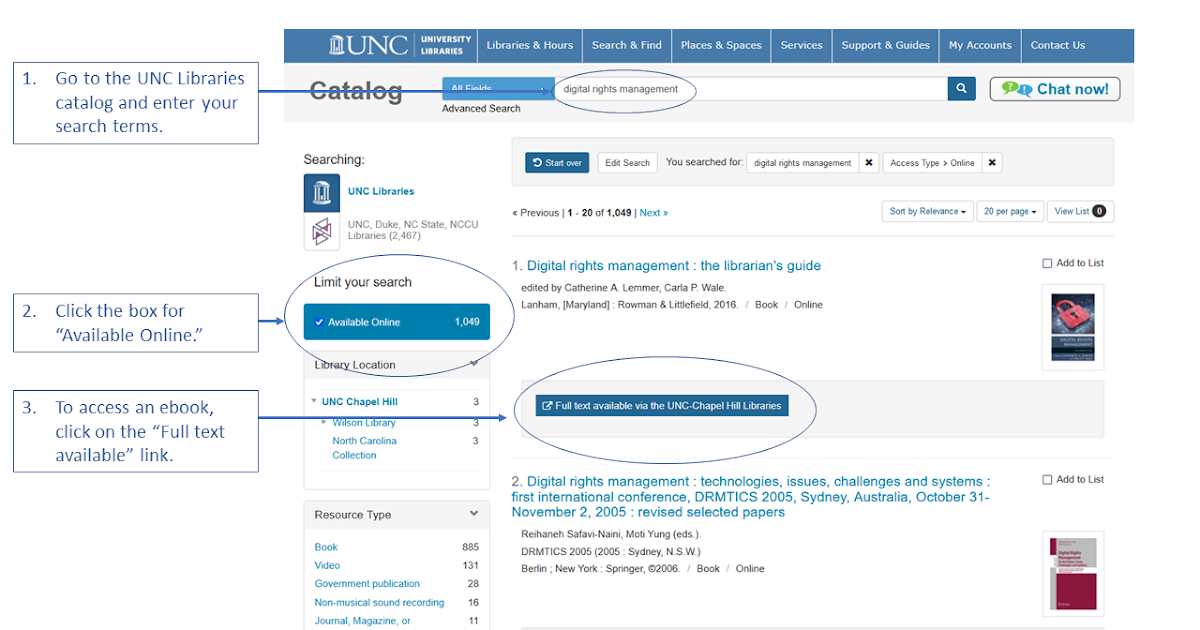Click the UNC Libraries scope link
The image size is (1200, 630).
pos(381,191)
